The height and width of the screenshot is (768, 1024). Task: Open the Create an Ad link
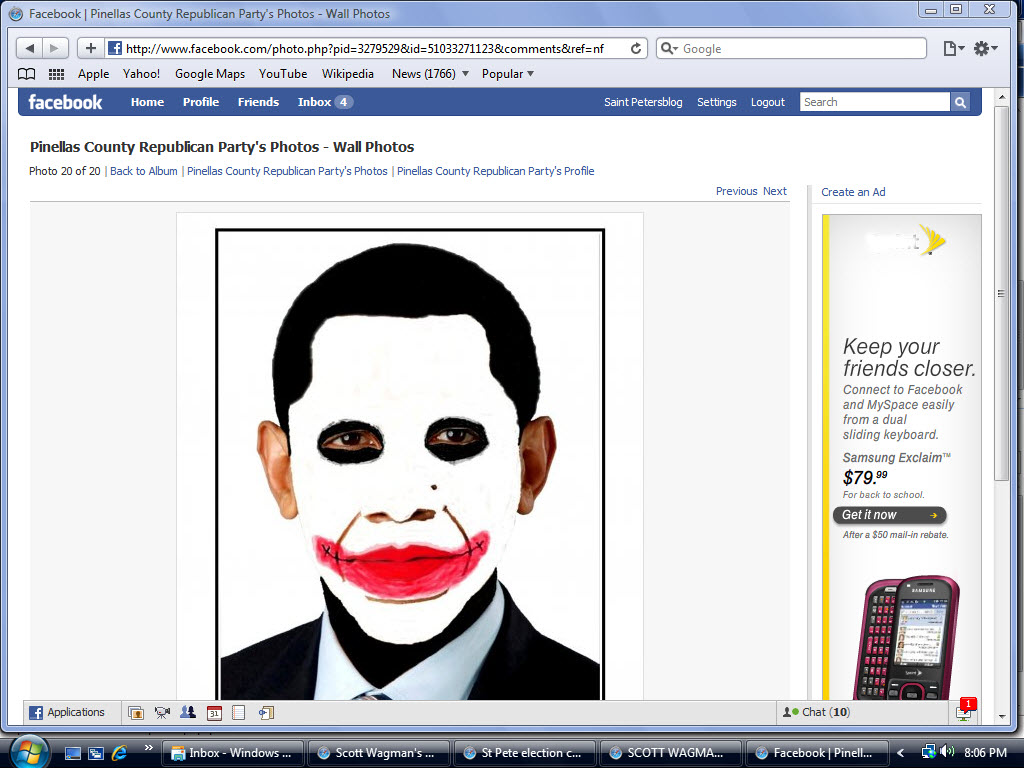[853, 191]
